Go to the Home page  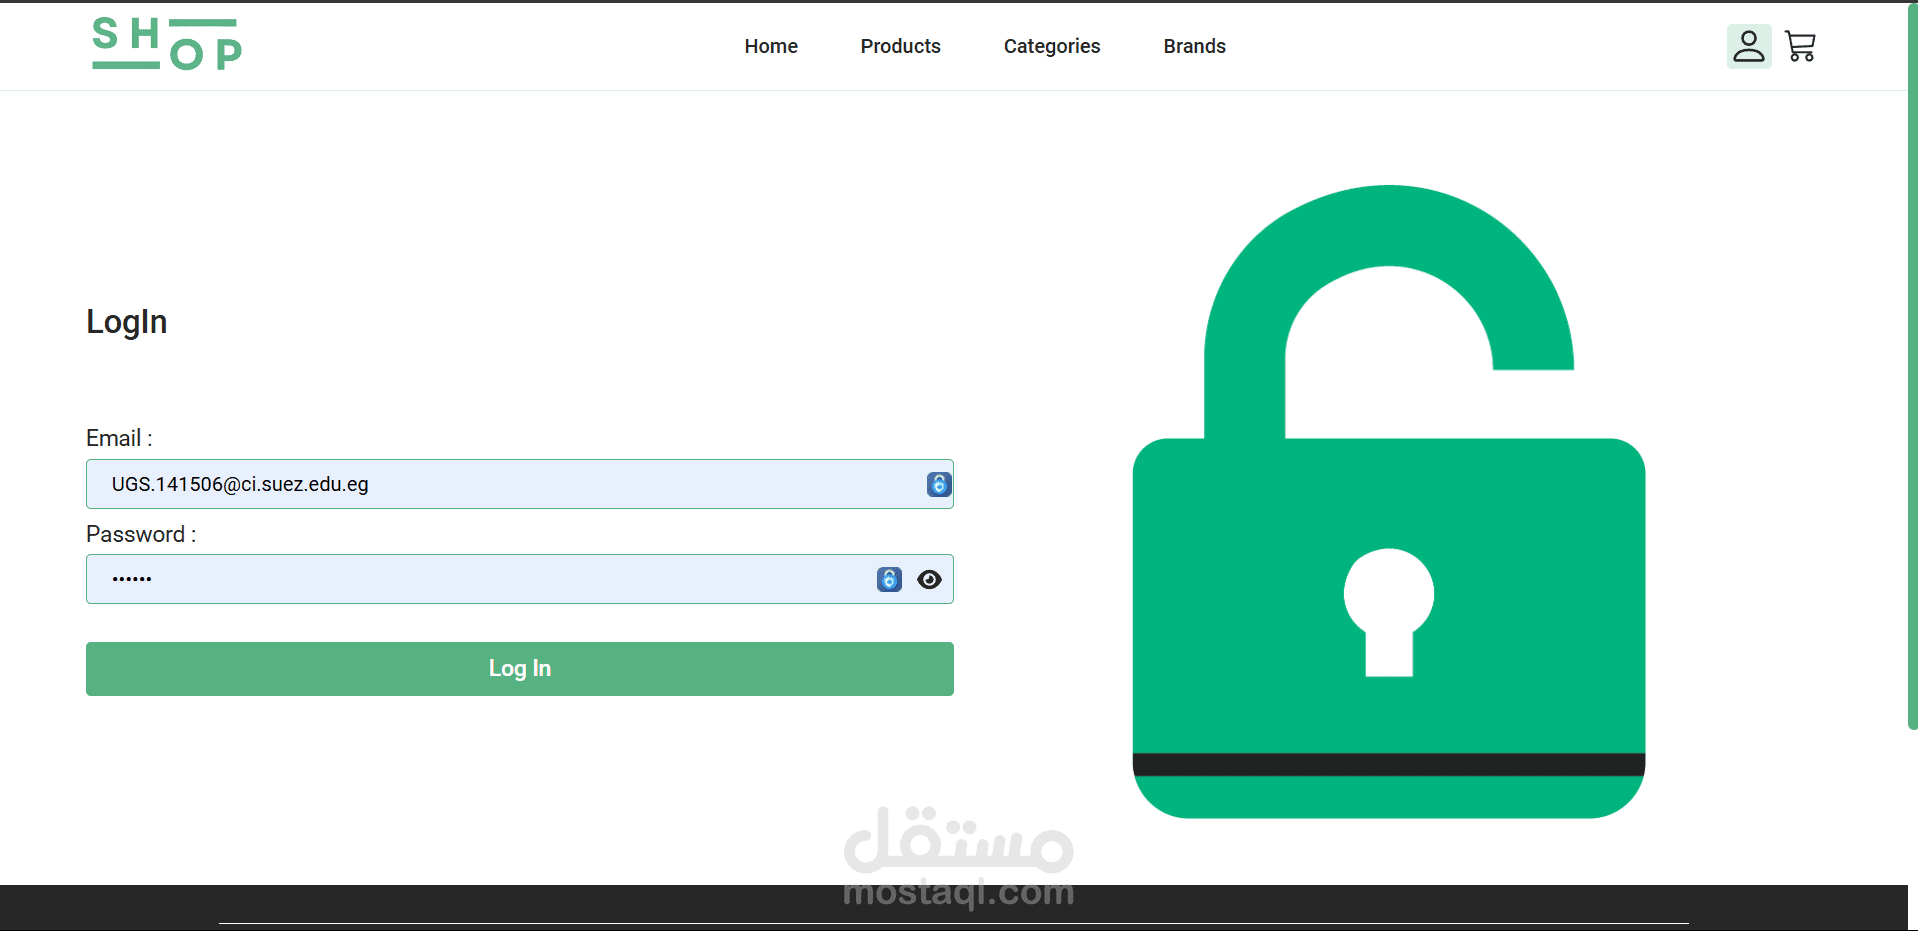[771, 46]
